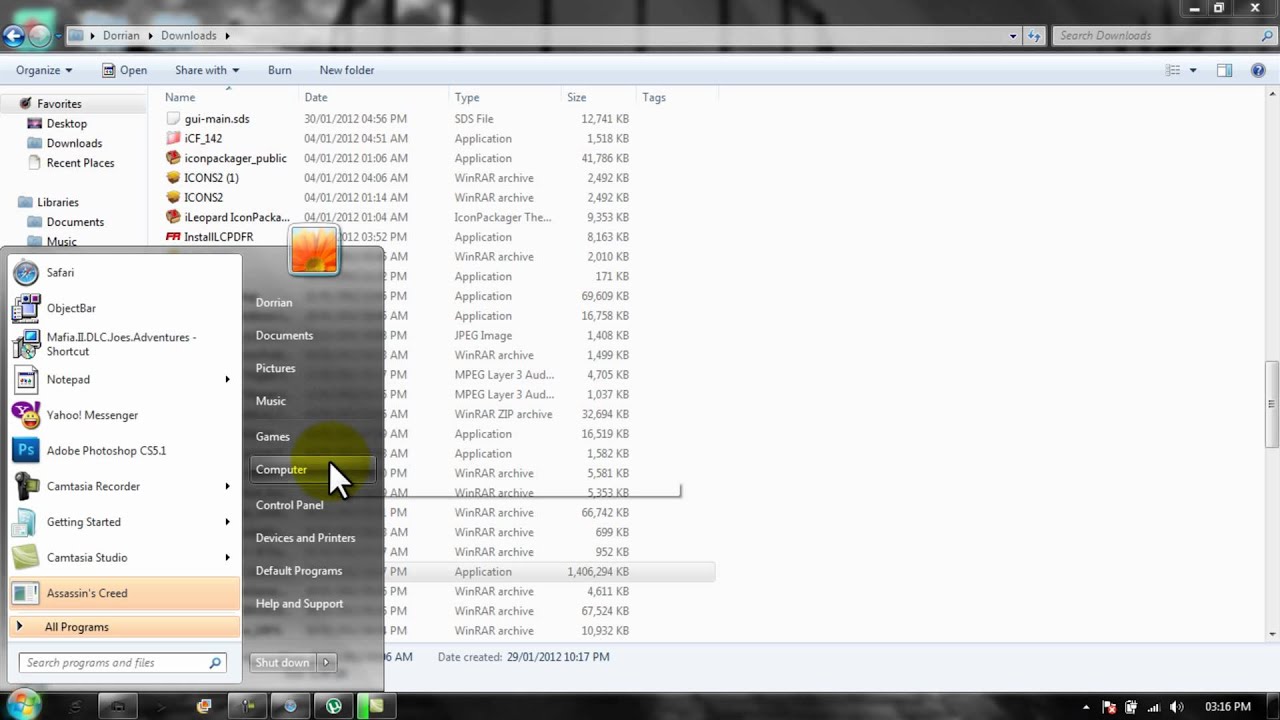Click the Windows Start orb
Image resolution: width=1280 pixels, height=720 pixels.
pos(24,705)
